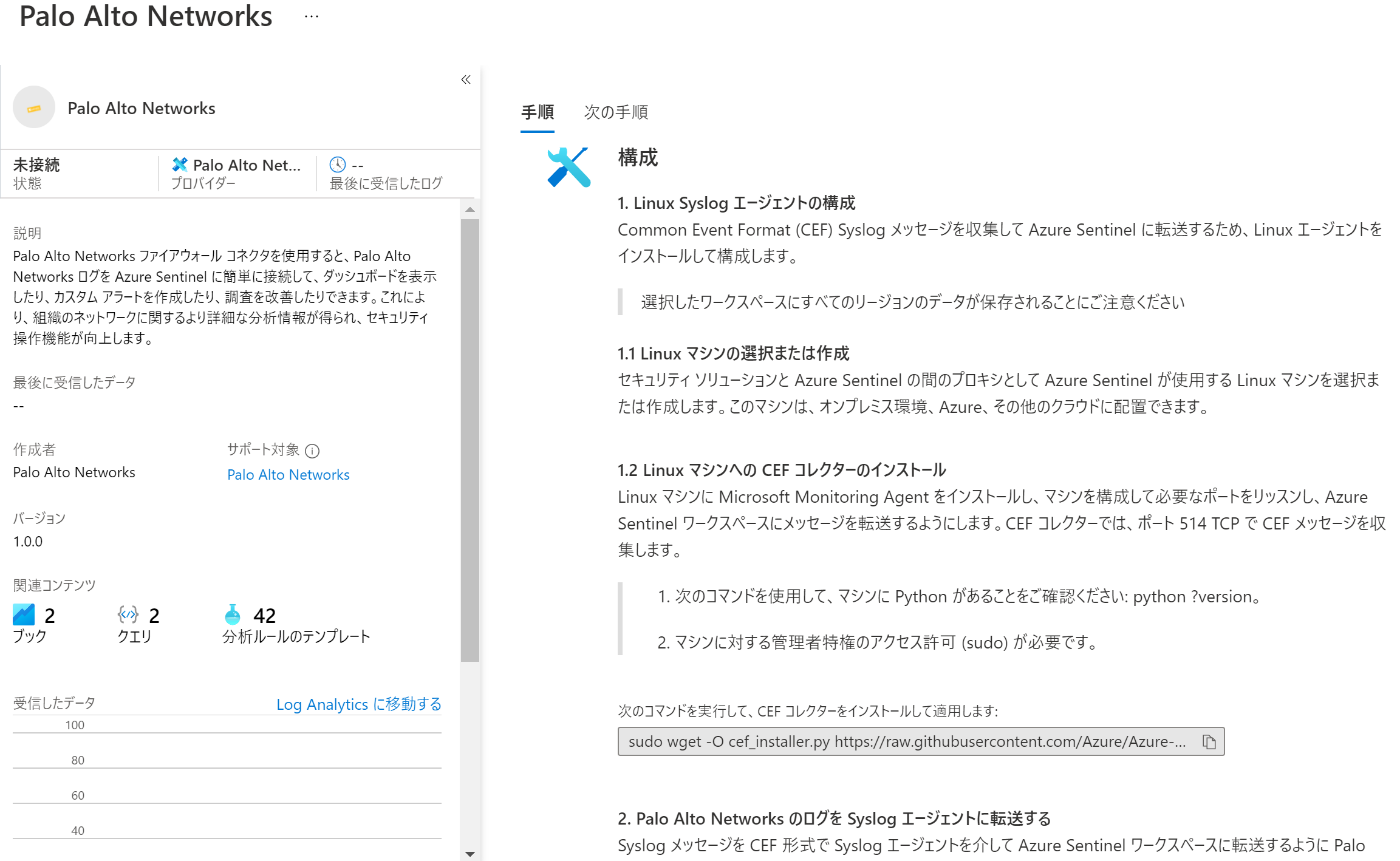The width and height of the screenshot is (1400, 861).
Task: Click the sudo wget command text field
Action: pos(921,742)
